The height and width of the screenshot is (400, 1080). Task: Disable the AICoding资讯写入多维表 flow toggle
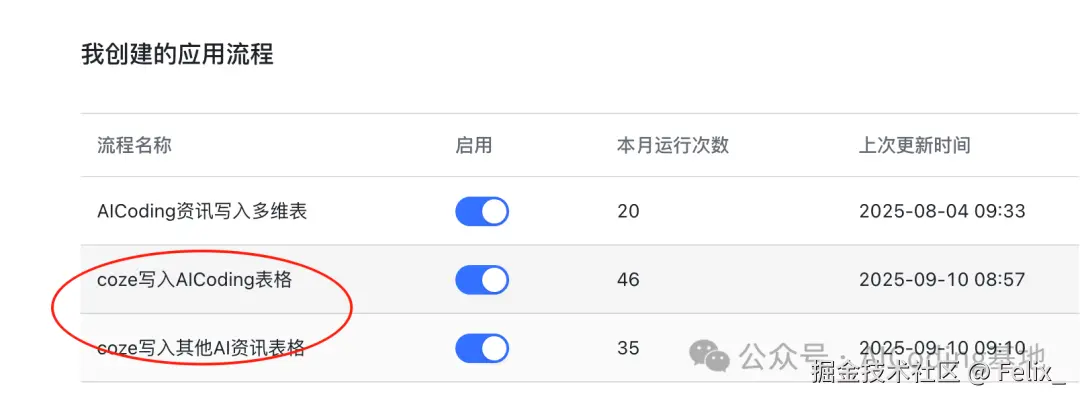coord(482,211)
